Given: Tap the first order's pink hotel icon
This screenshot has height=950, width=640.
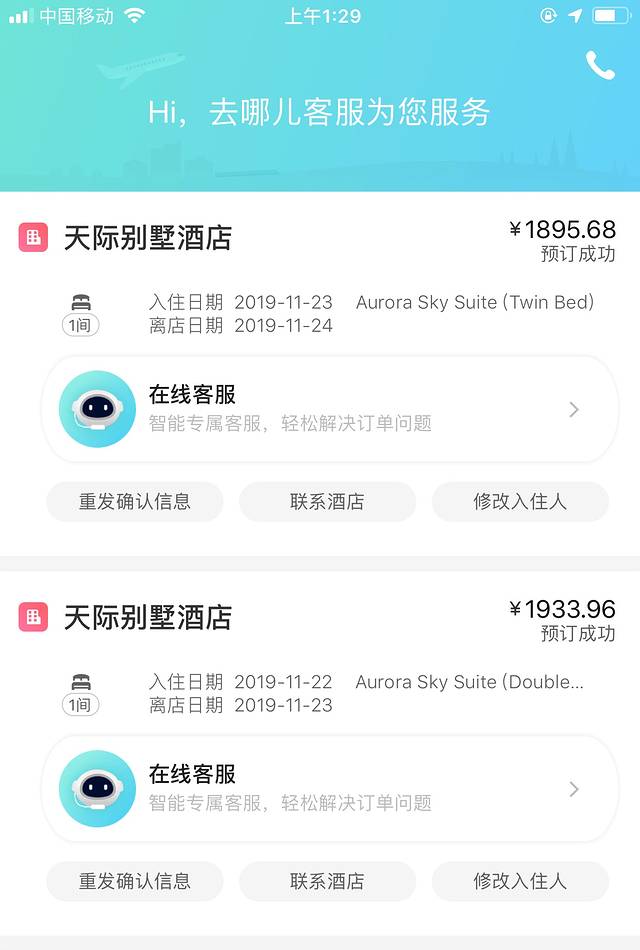Looking at the screenshot, I should click(33, 237).
